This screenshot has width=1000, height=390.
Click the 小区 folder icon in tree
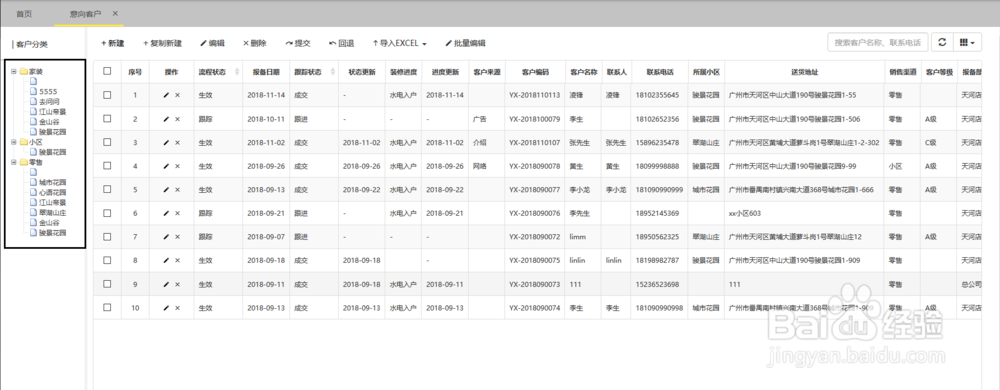(24, 142)
